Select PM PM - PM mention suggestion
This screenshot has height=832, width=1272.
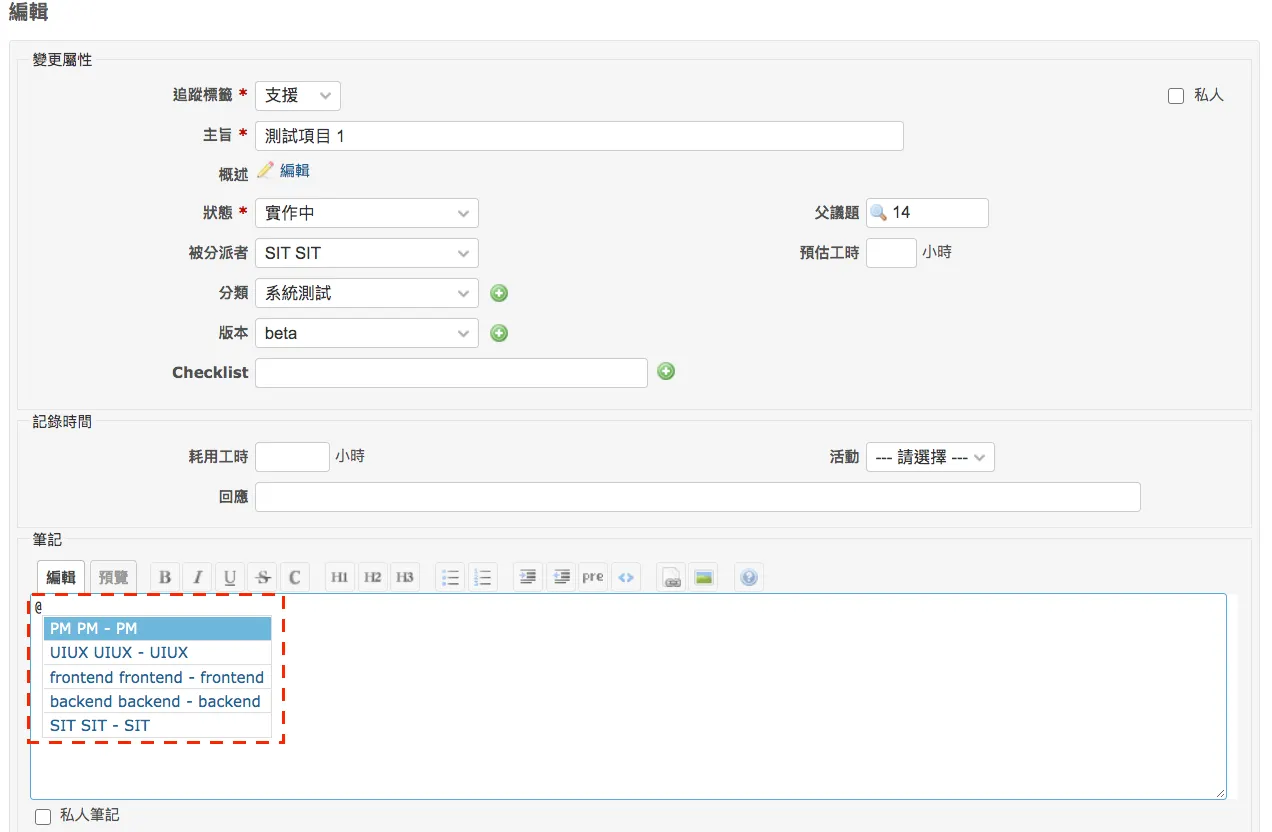[157, 628]
